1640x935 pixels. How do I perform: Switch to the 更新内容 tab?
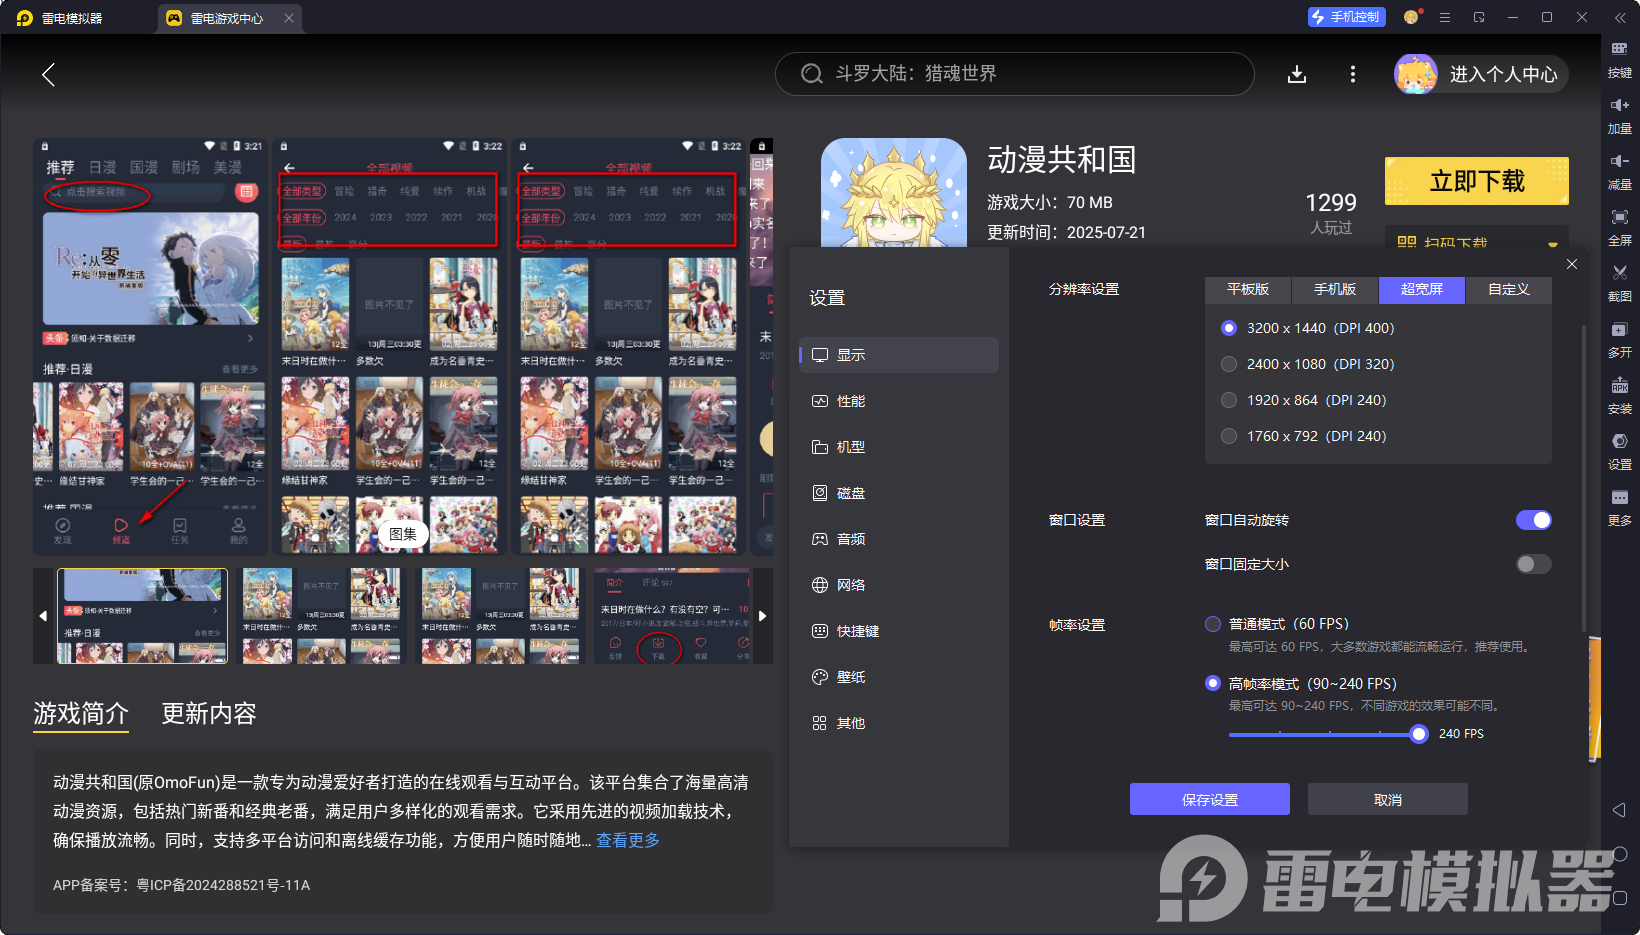208,714
